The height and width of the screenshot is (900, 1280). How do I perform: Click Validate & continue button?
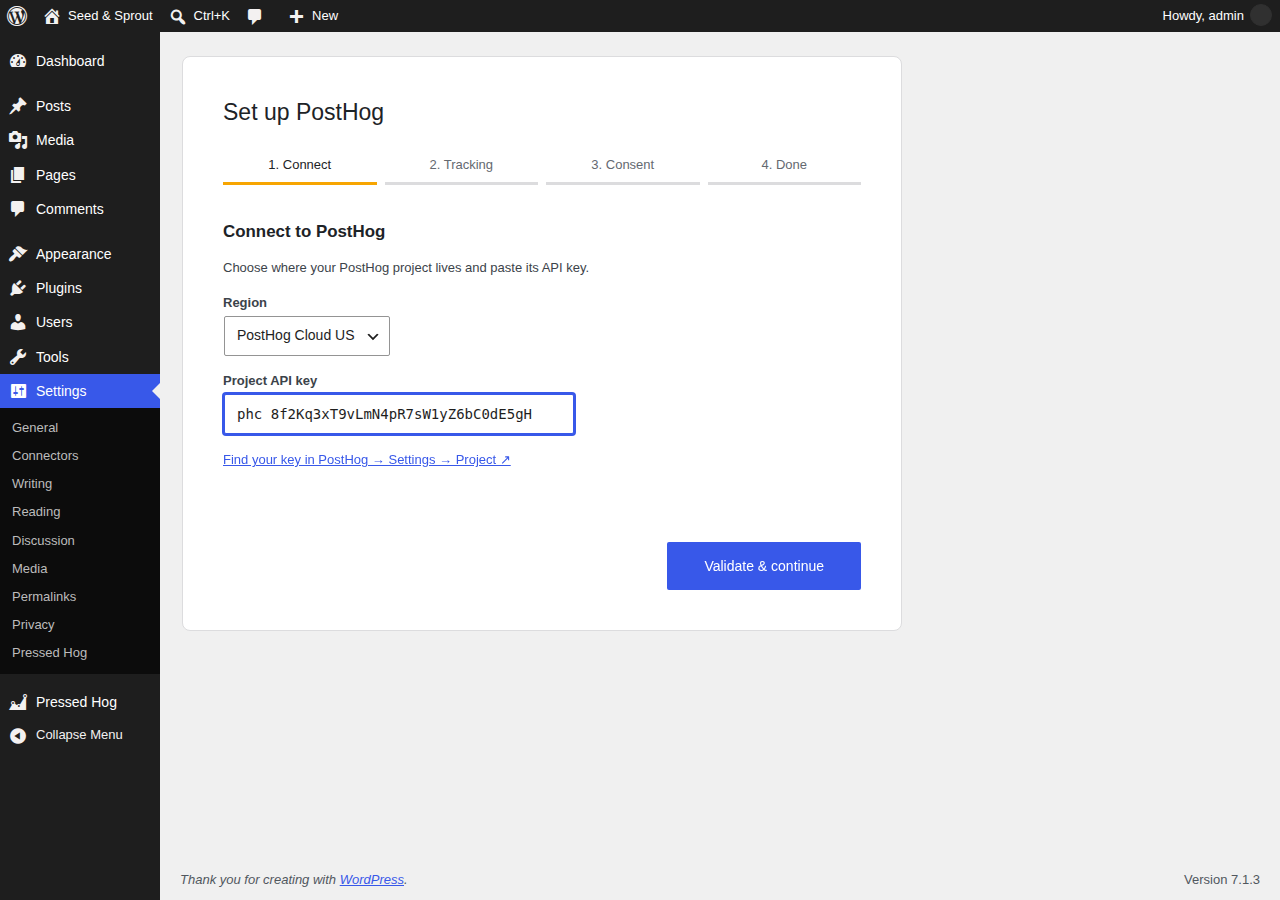764,566
